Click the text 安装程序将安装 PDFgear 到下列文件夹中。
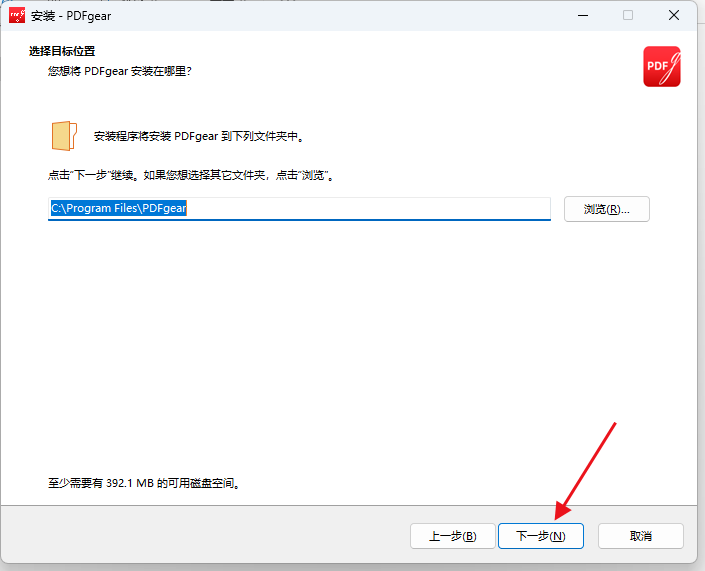The image size is (705, 571). [x=200, y=136]
